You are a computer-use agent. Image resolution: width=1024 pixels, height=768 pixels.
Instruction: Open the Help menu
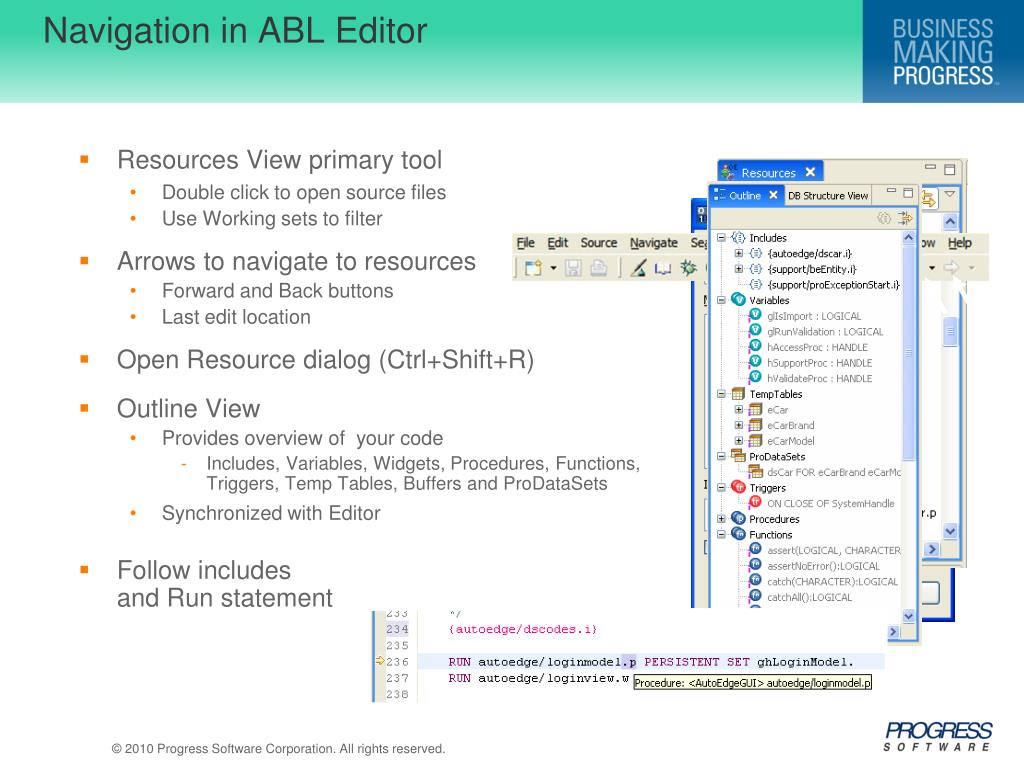point(959,243)
